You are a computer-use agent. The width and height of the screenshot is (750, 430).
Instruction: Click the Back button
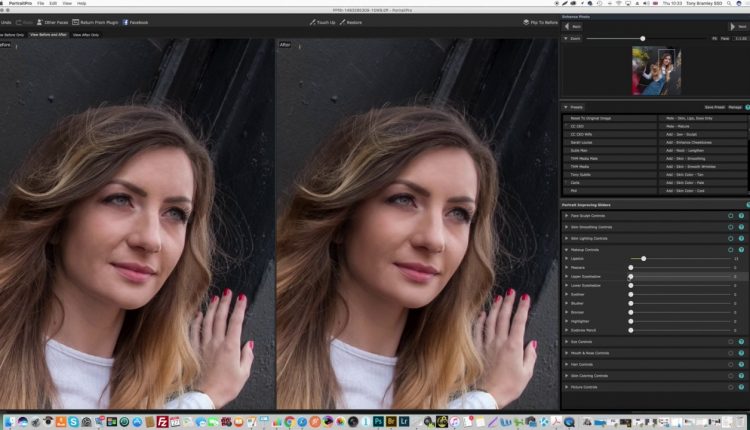[573, 27]
